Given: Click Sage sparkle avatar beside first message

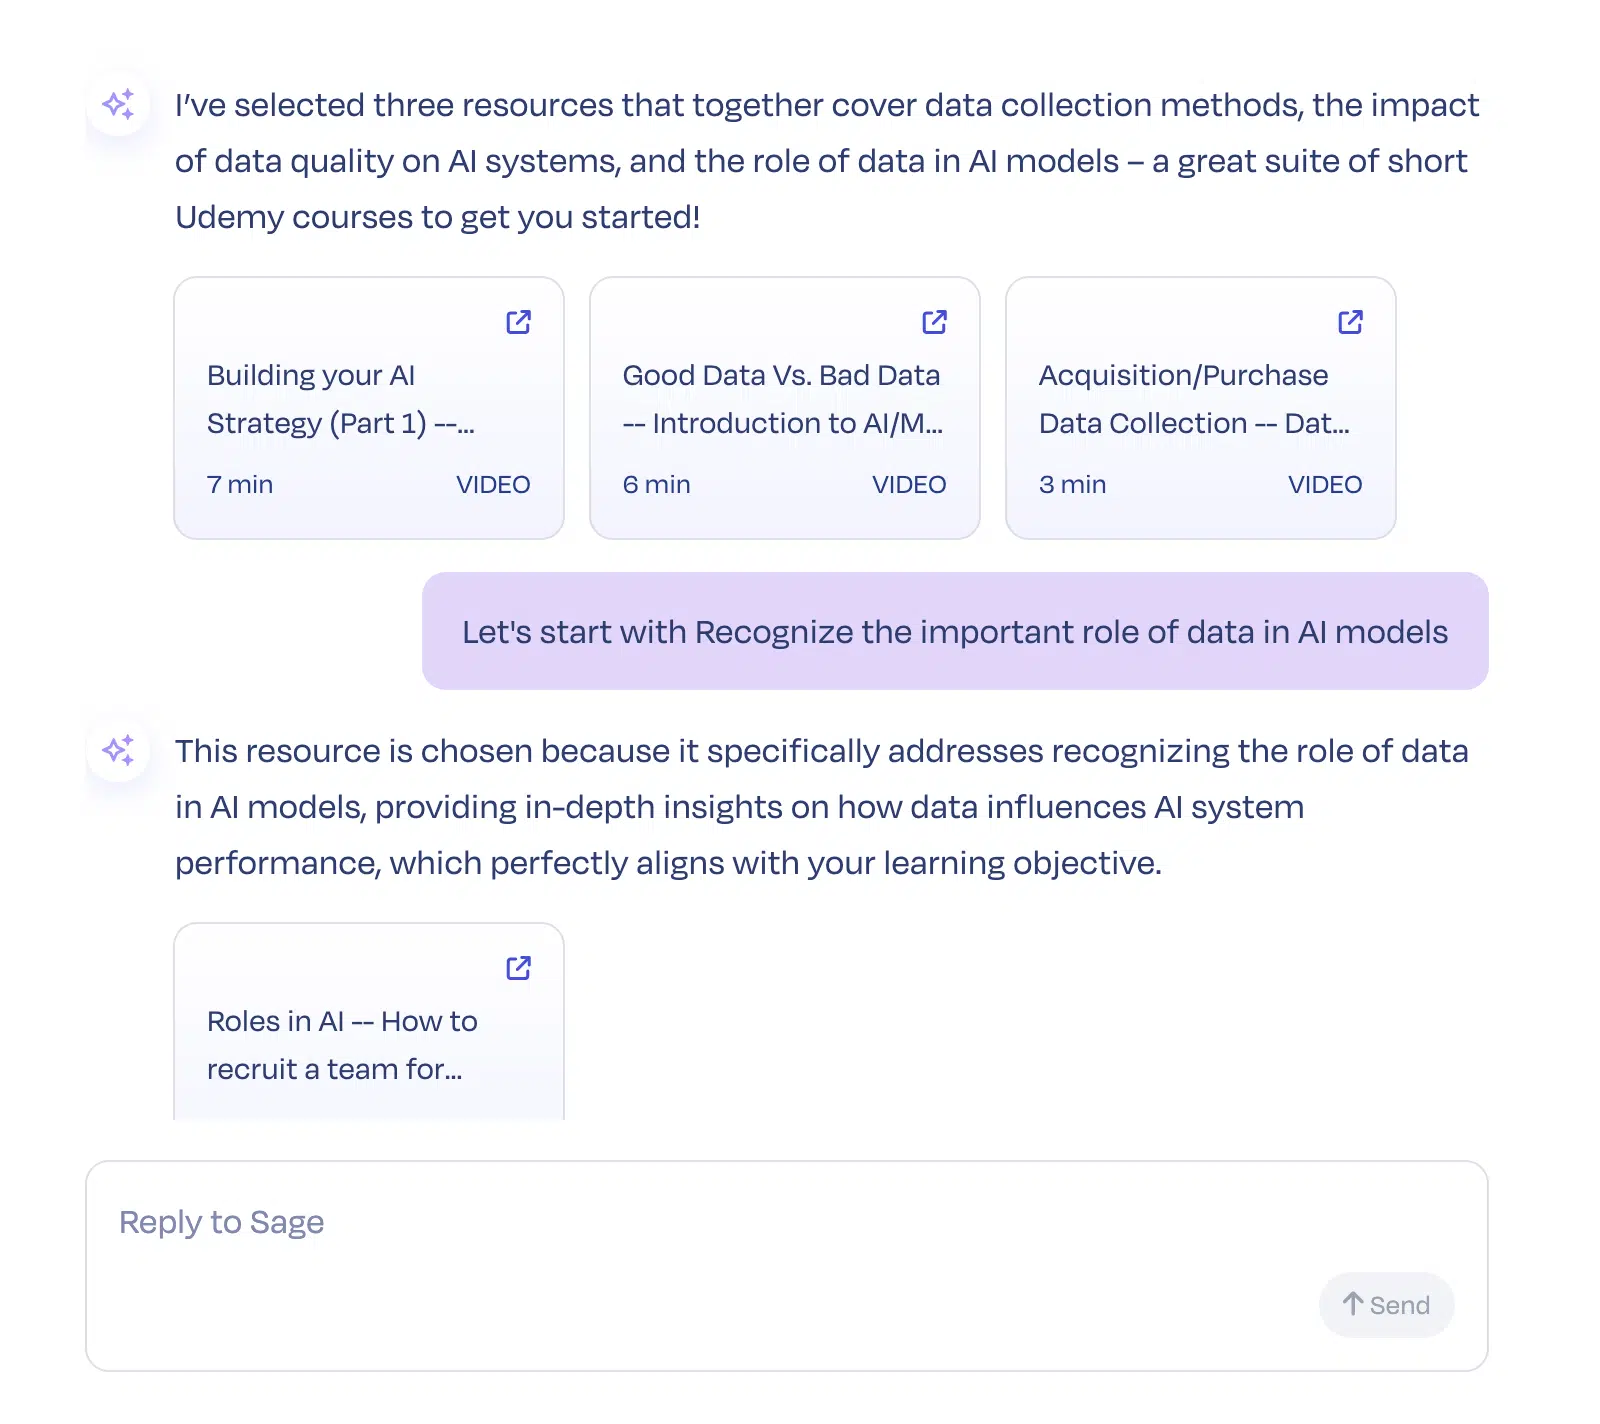Looking at the screenshot, I should coord(119,104).
